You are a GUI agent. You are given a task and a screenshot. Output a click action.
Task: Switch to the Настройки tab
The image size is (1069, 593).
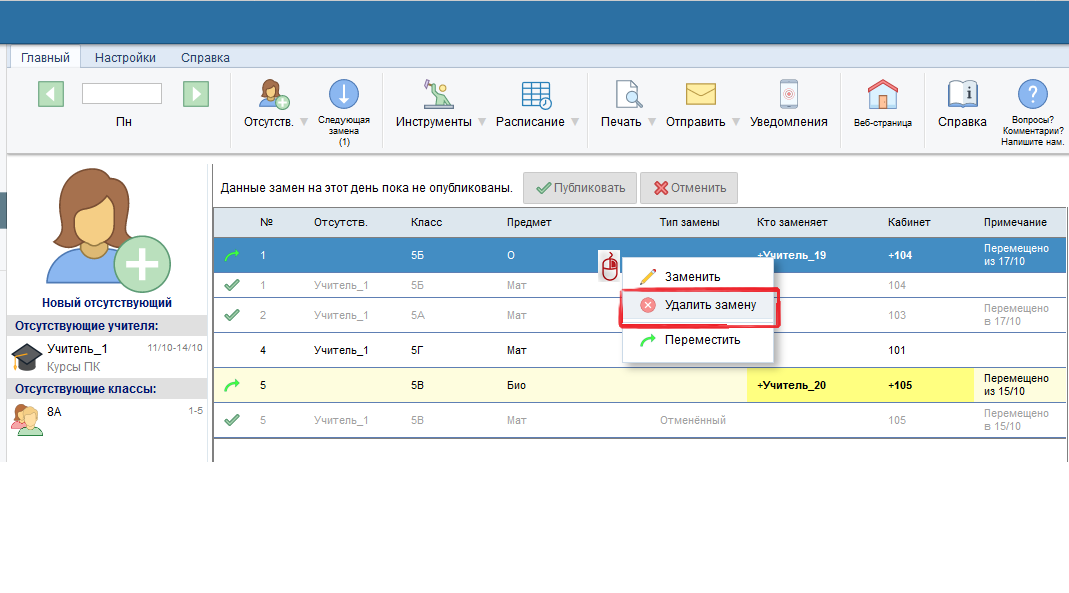pos(125,58)
